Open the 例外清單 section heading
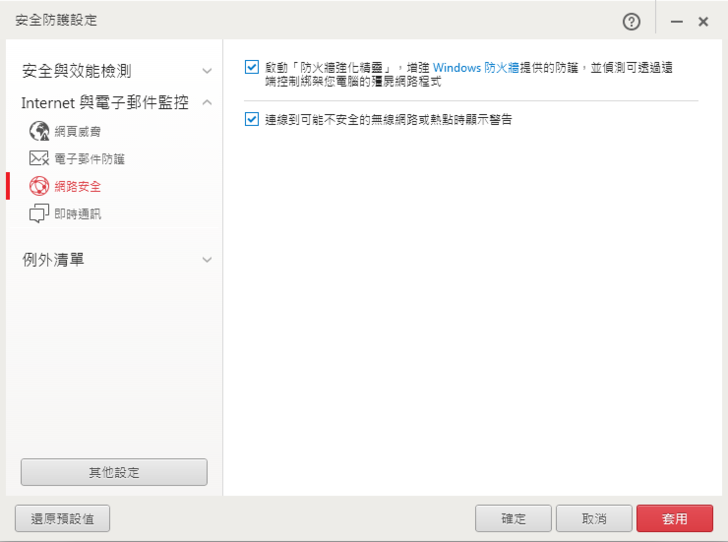The width and height of the screenshot is (728, 542). (53, 260)
